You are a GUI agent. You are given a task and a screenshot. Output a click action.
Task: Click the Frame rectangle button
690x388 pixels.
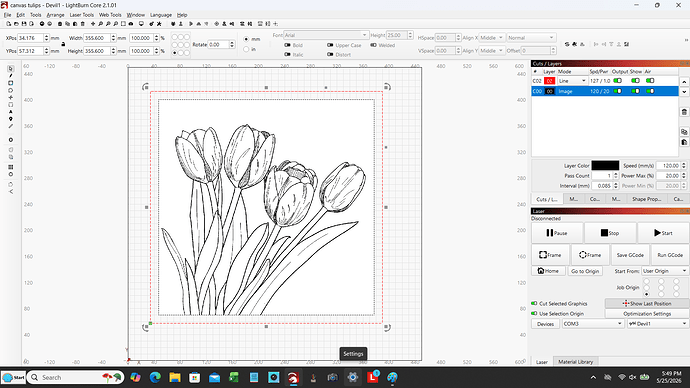point(550,255)
